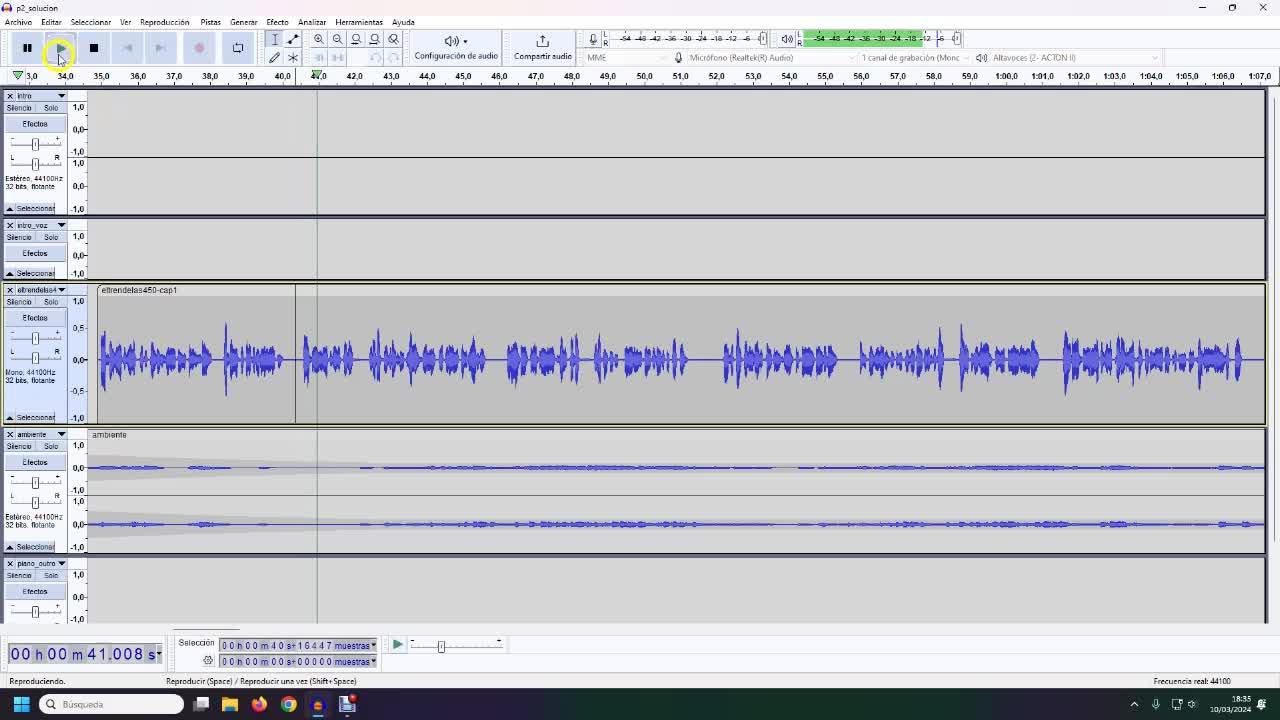Open the 'ambiente' track dropdown menu
Image resolution: width=1280 pixels, height=720 pixels.
click(61, 435)
